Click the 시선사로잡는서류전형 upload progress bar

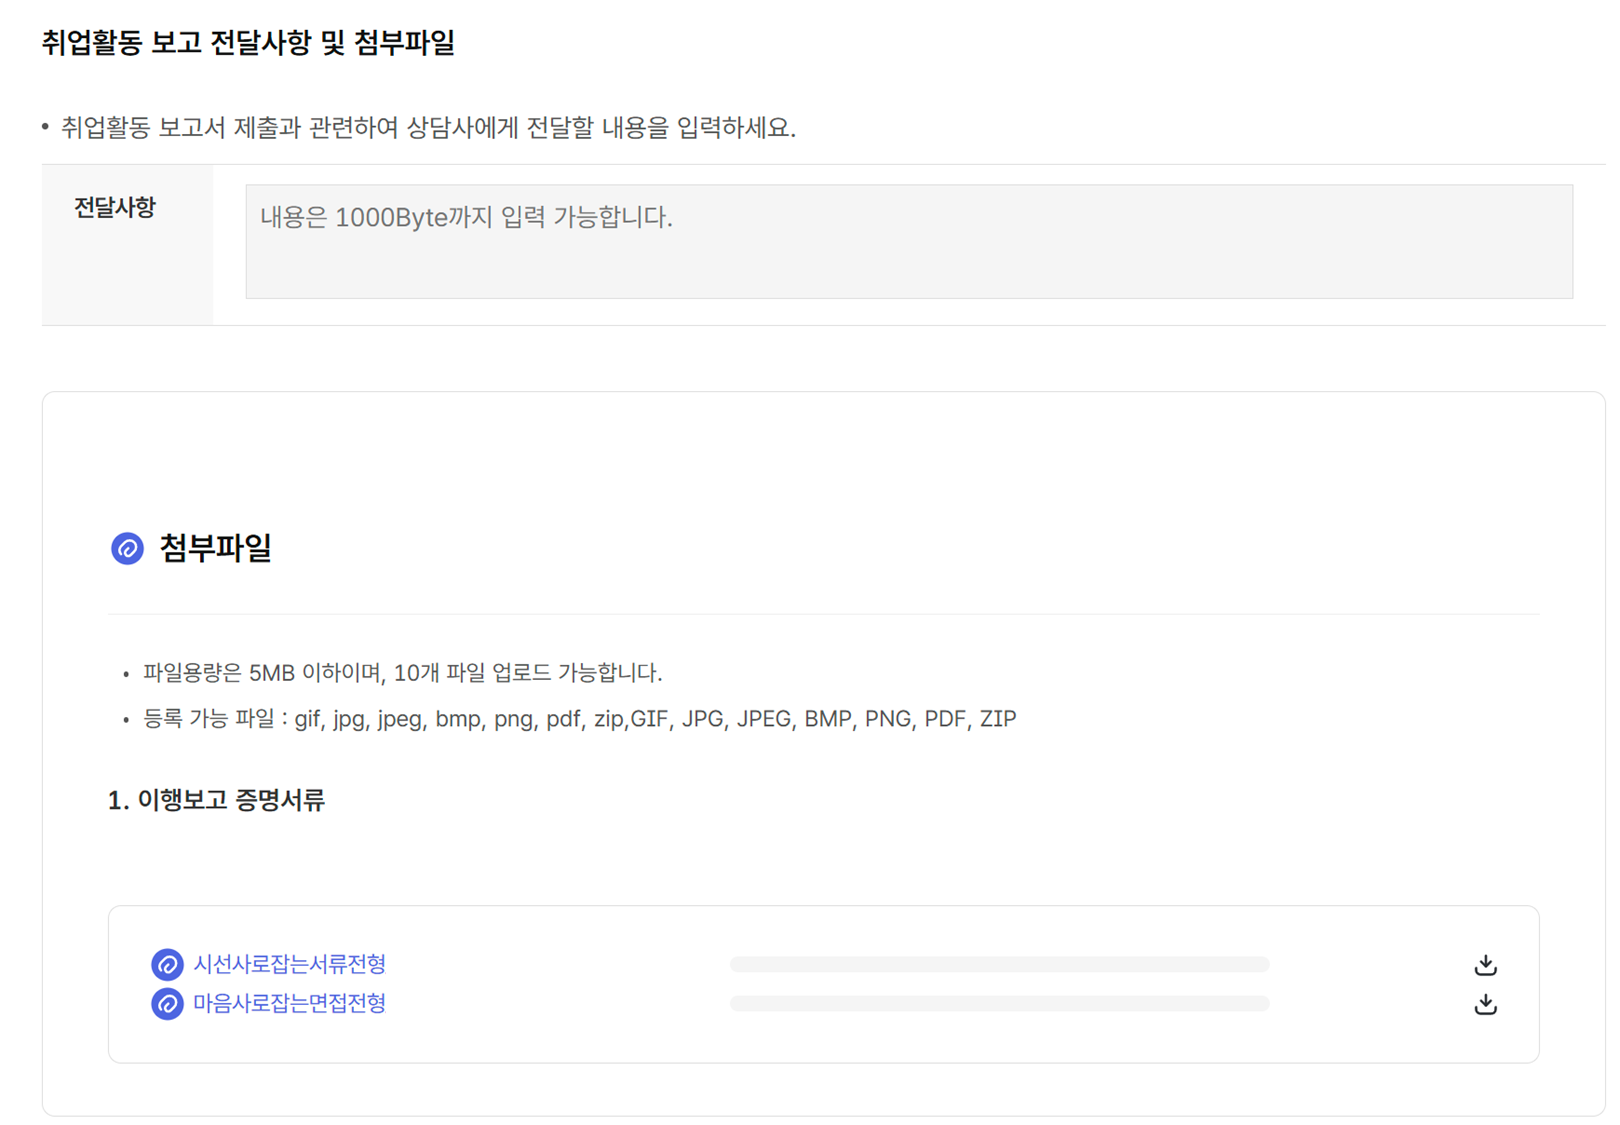[999, 964]
